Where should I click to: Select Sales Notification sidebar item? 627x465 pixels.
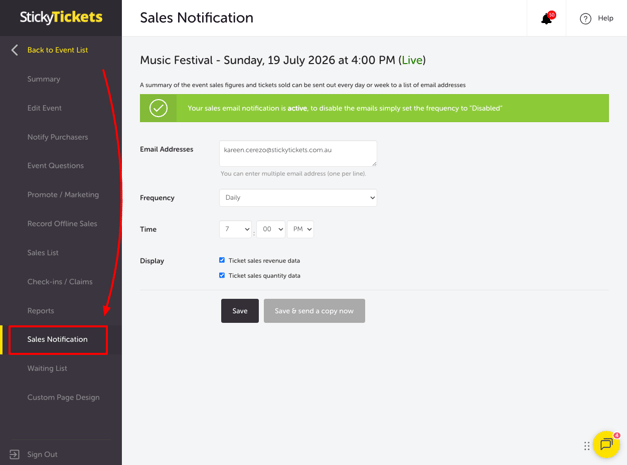point(57,339)
